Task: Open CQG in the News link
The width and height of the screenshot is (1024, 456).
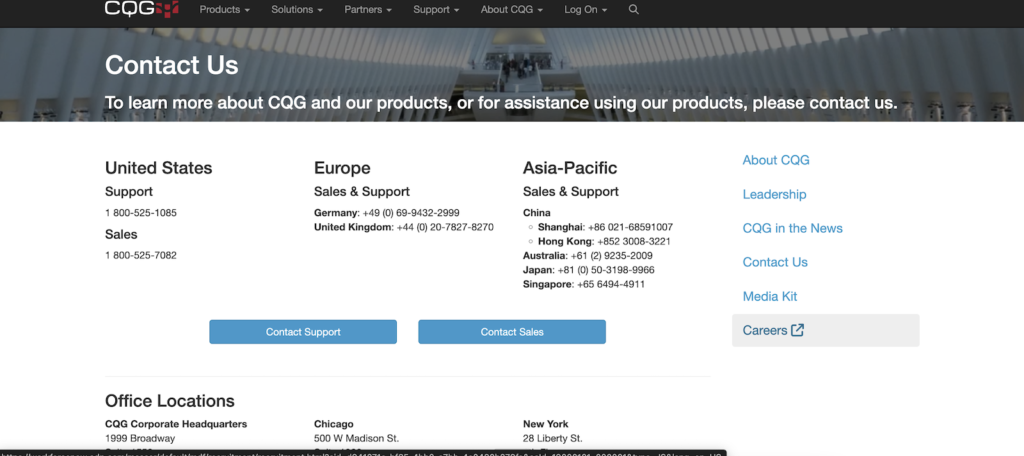Action: click(x=792, y=228)
